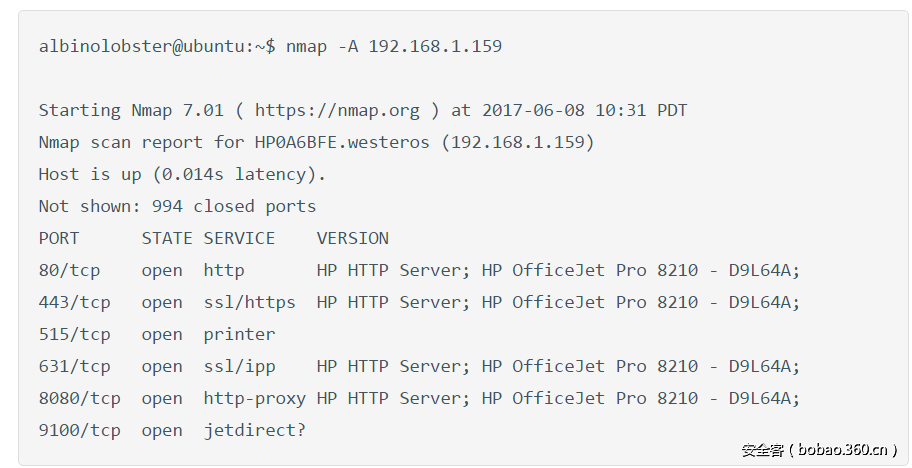The height and width of the screenshot is (468, 912).
Task: Click the VERSION column header
Action: pyautogui.click(x=353, y=238)
